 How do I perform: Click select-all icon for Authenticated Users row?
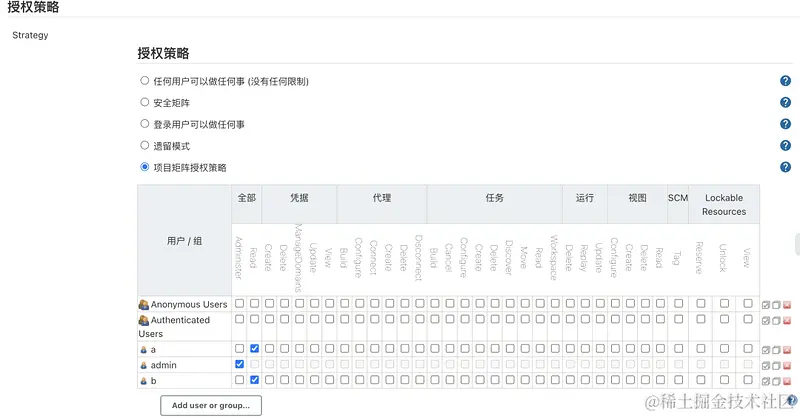tap(766, 321)
